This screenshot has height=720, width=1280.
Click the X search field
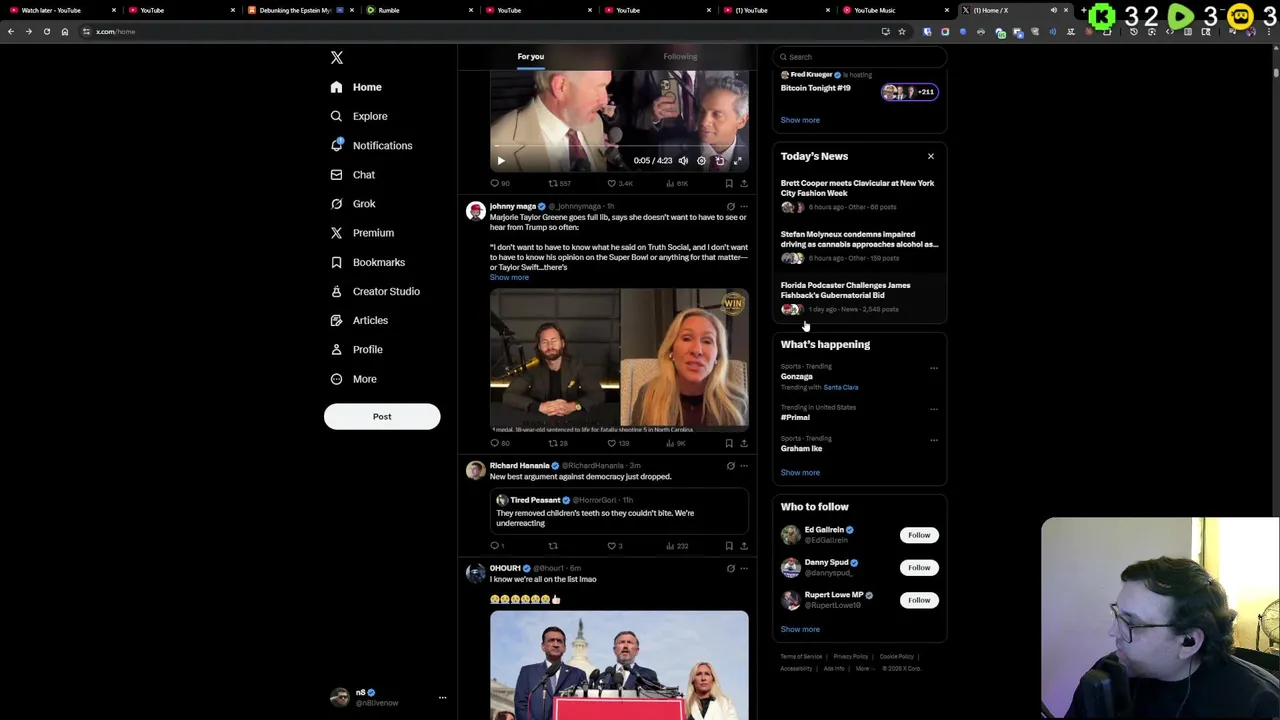[x=860, y=56]
